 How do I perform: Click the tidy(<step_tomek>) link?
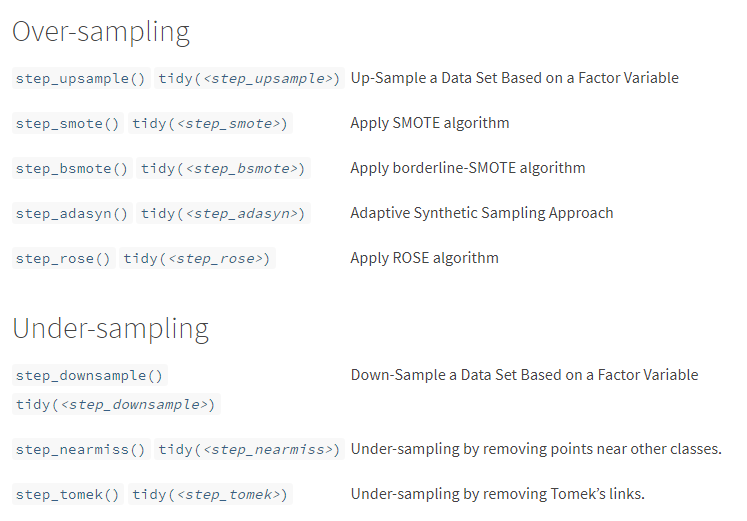209,494
